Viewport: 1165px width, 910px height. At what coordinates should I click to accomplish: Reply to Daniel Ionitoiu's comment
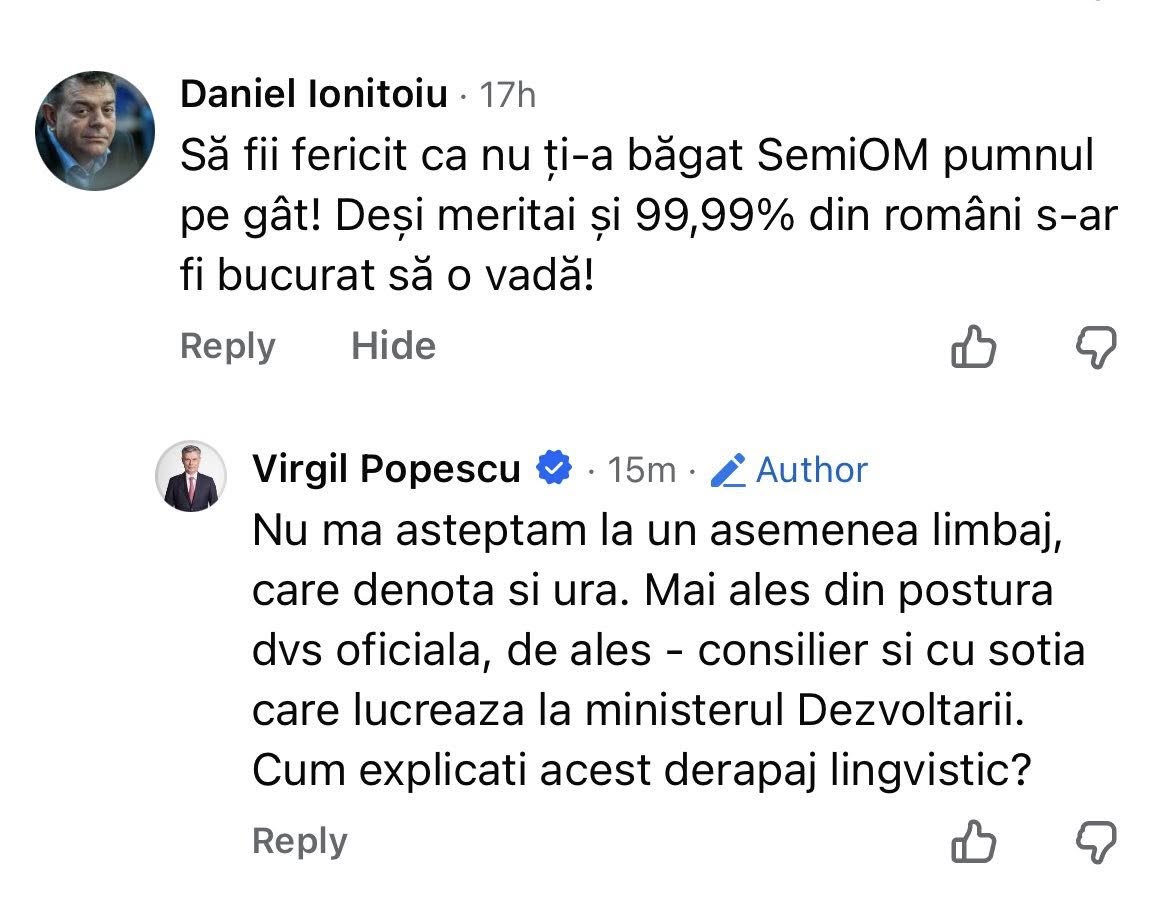[x=227, y=346]
